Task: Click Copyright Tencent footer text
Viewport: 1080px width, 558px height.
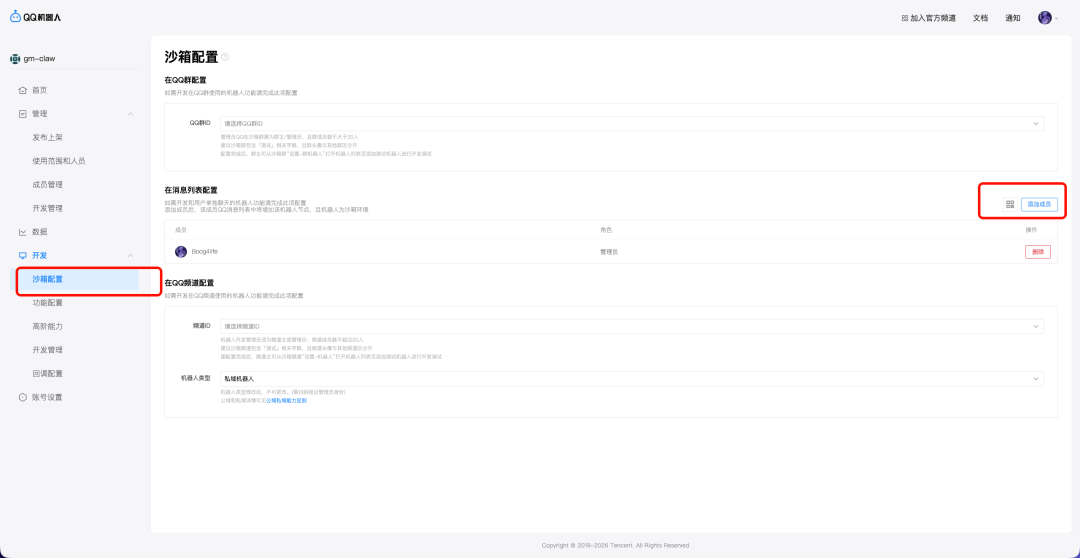Action: click(x=615, y=546)
